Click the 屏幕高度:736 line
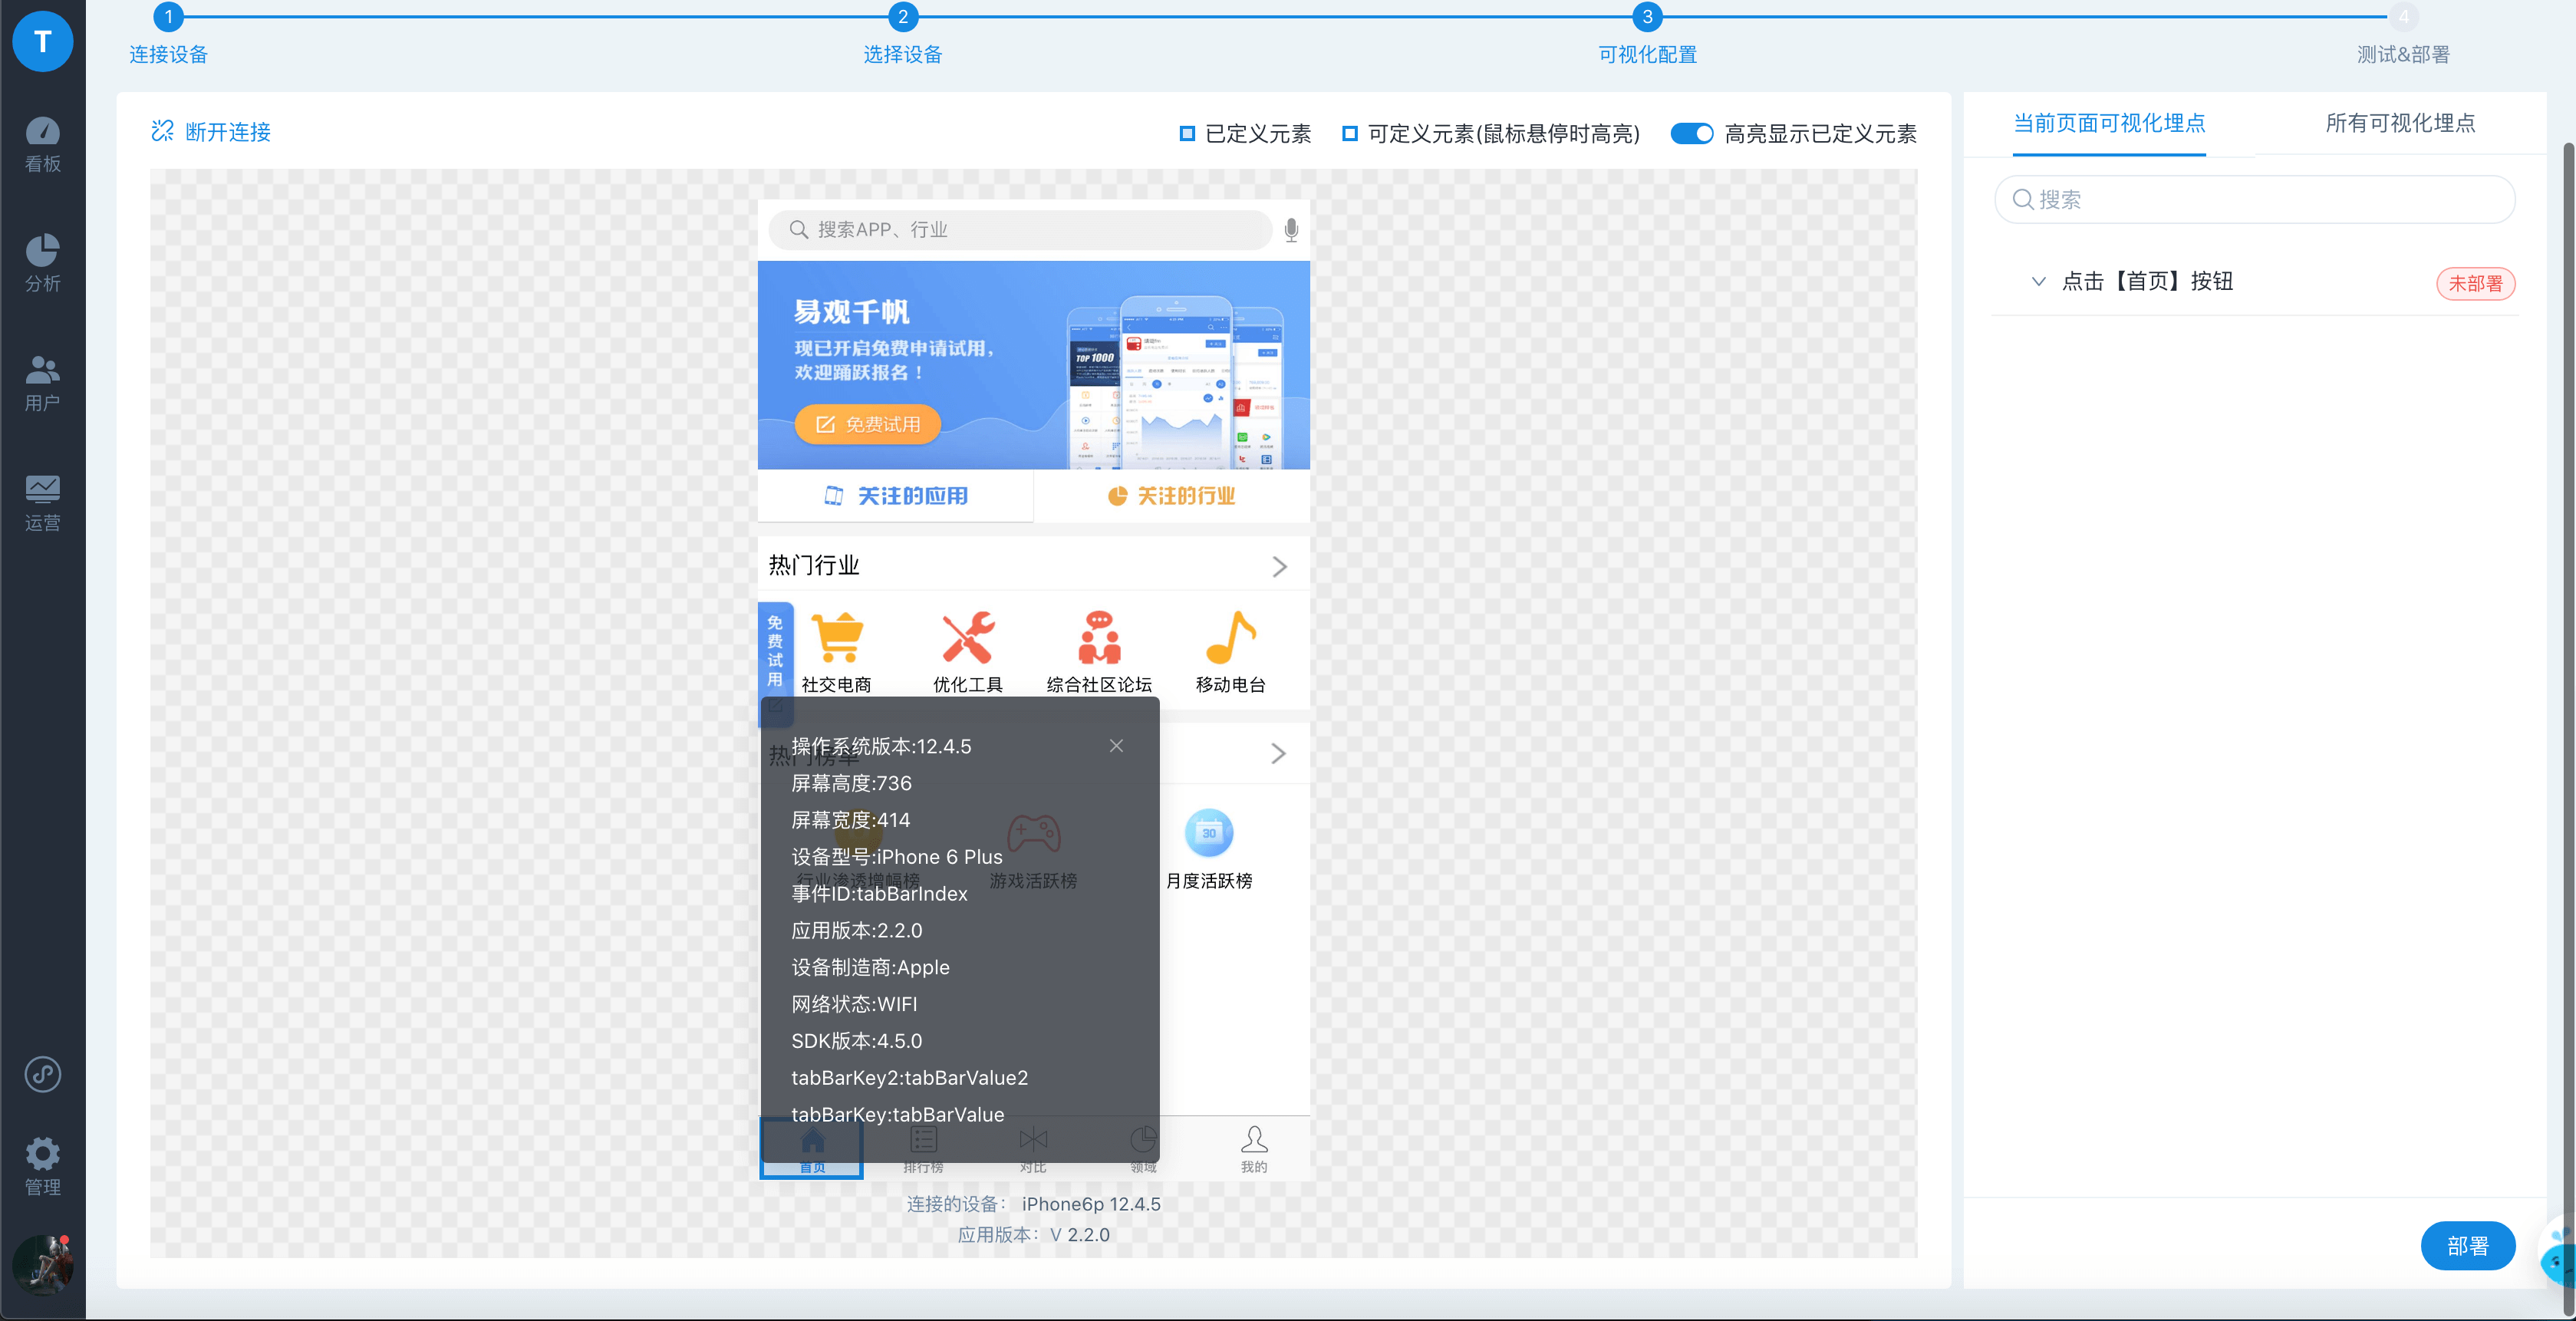This screenshot has height=1321, width=2576. [x=851, y=783]
